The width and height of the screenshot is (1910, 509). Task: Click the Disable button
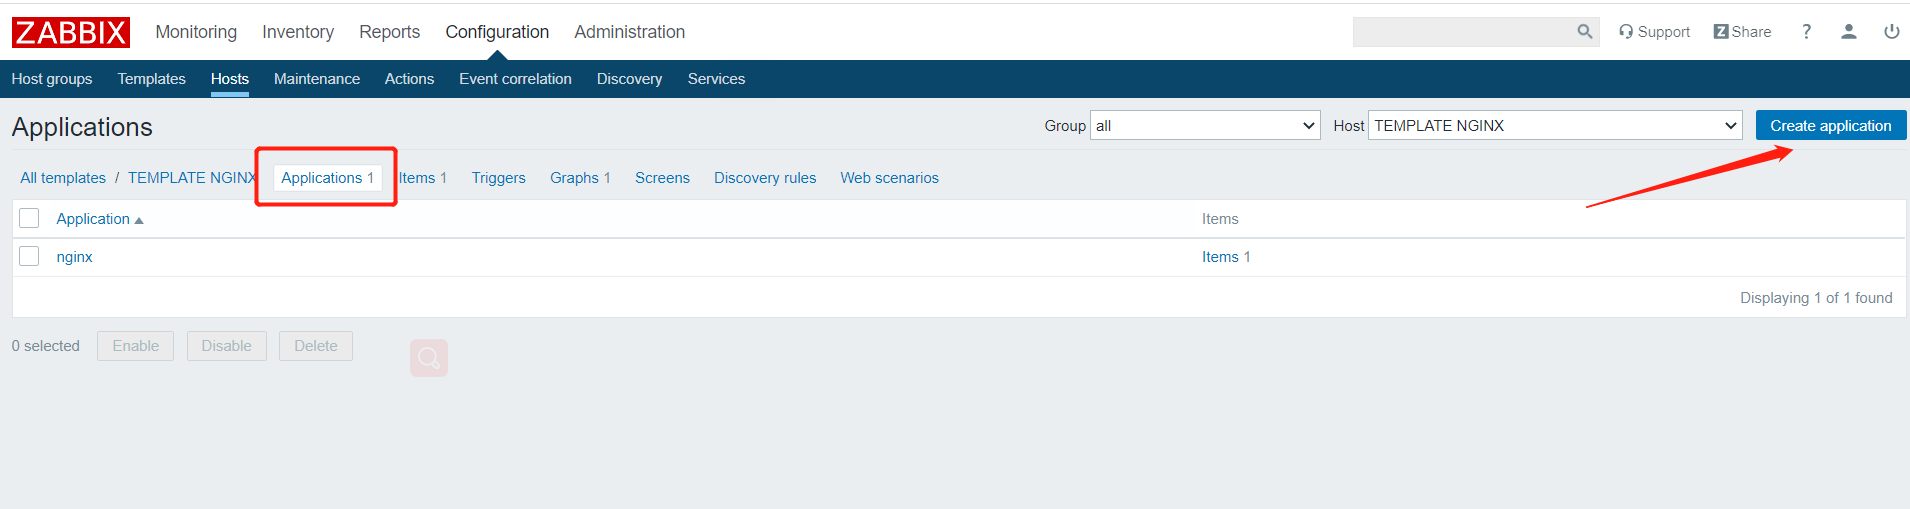pyautogui.click(x=227, y=346)
